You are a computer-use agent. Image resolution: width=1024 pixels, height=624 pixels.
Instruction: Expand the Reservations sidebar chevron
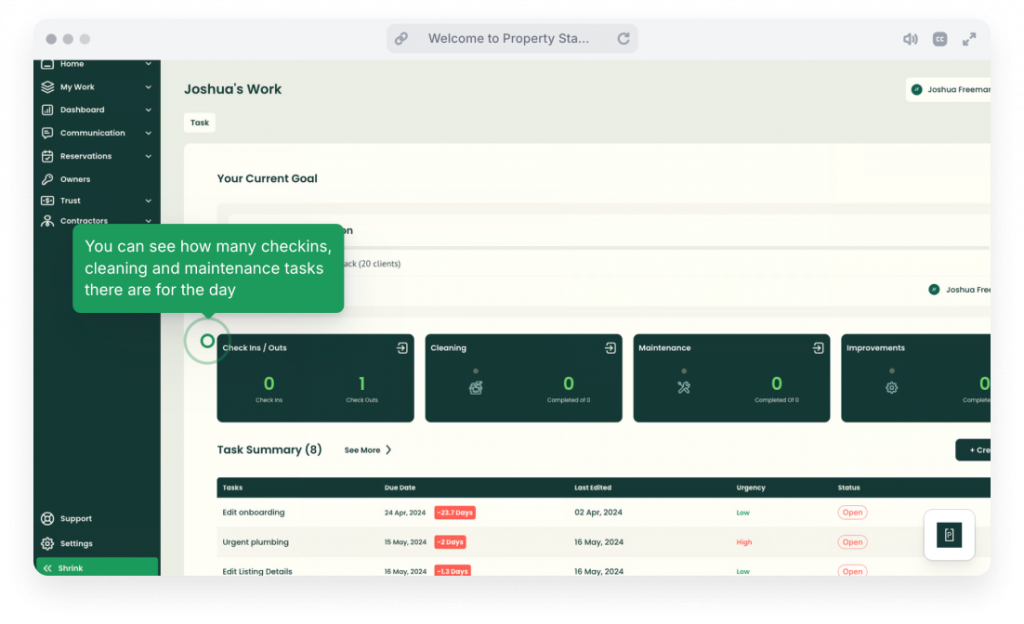[x=148, y=156]
